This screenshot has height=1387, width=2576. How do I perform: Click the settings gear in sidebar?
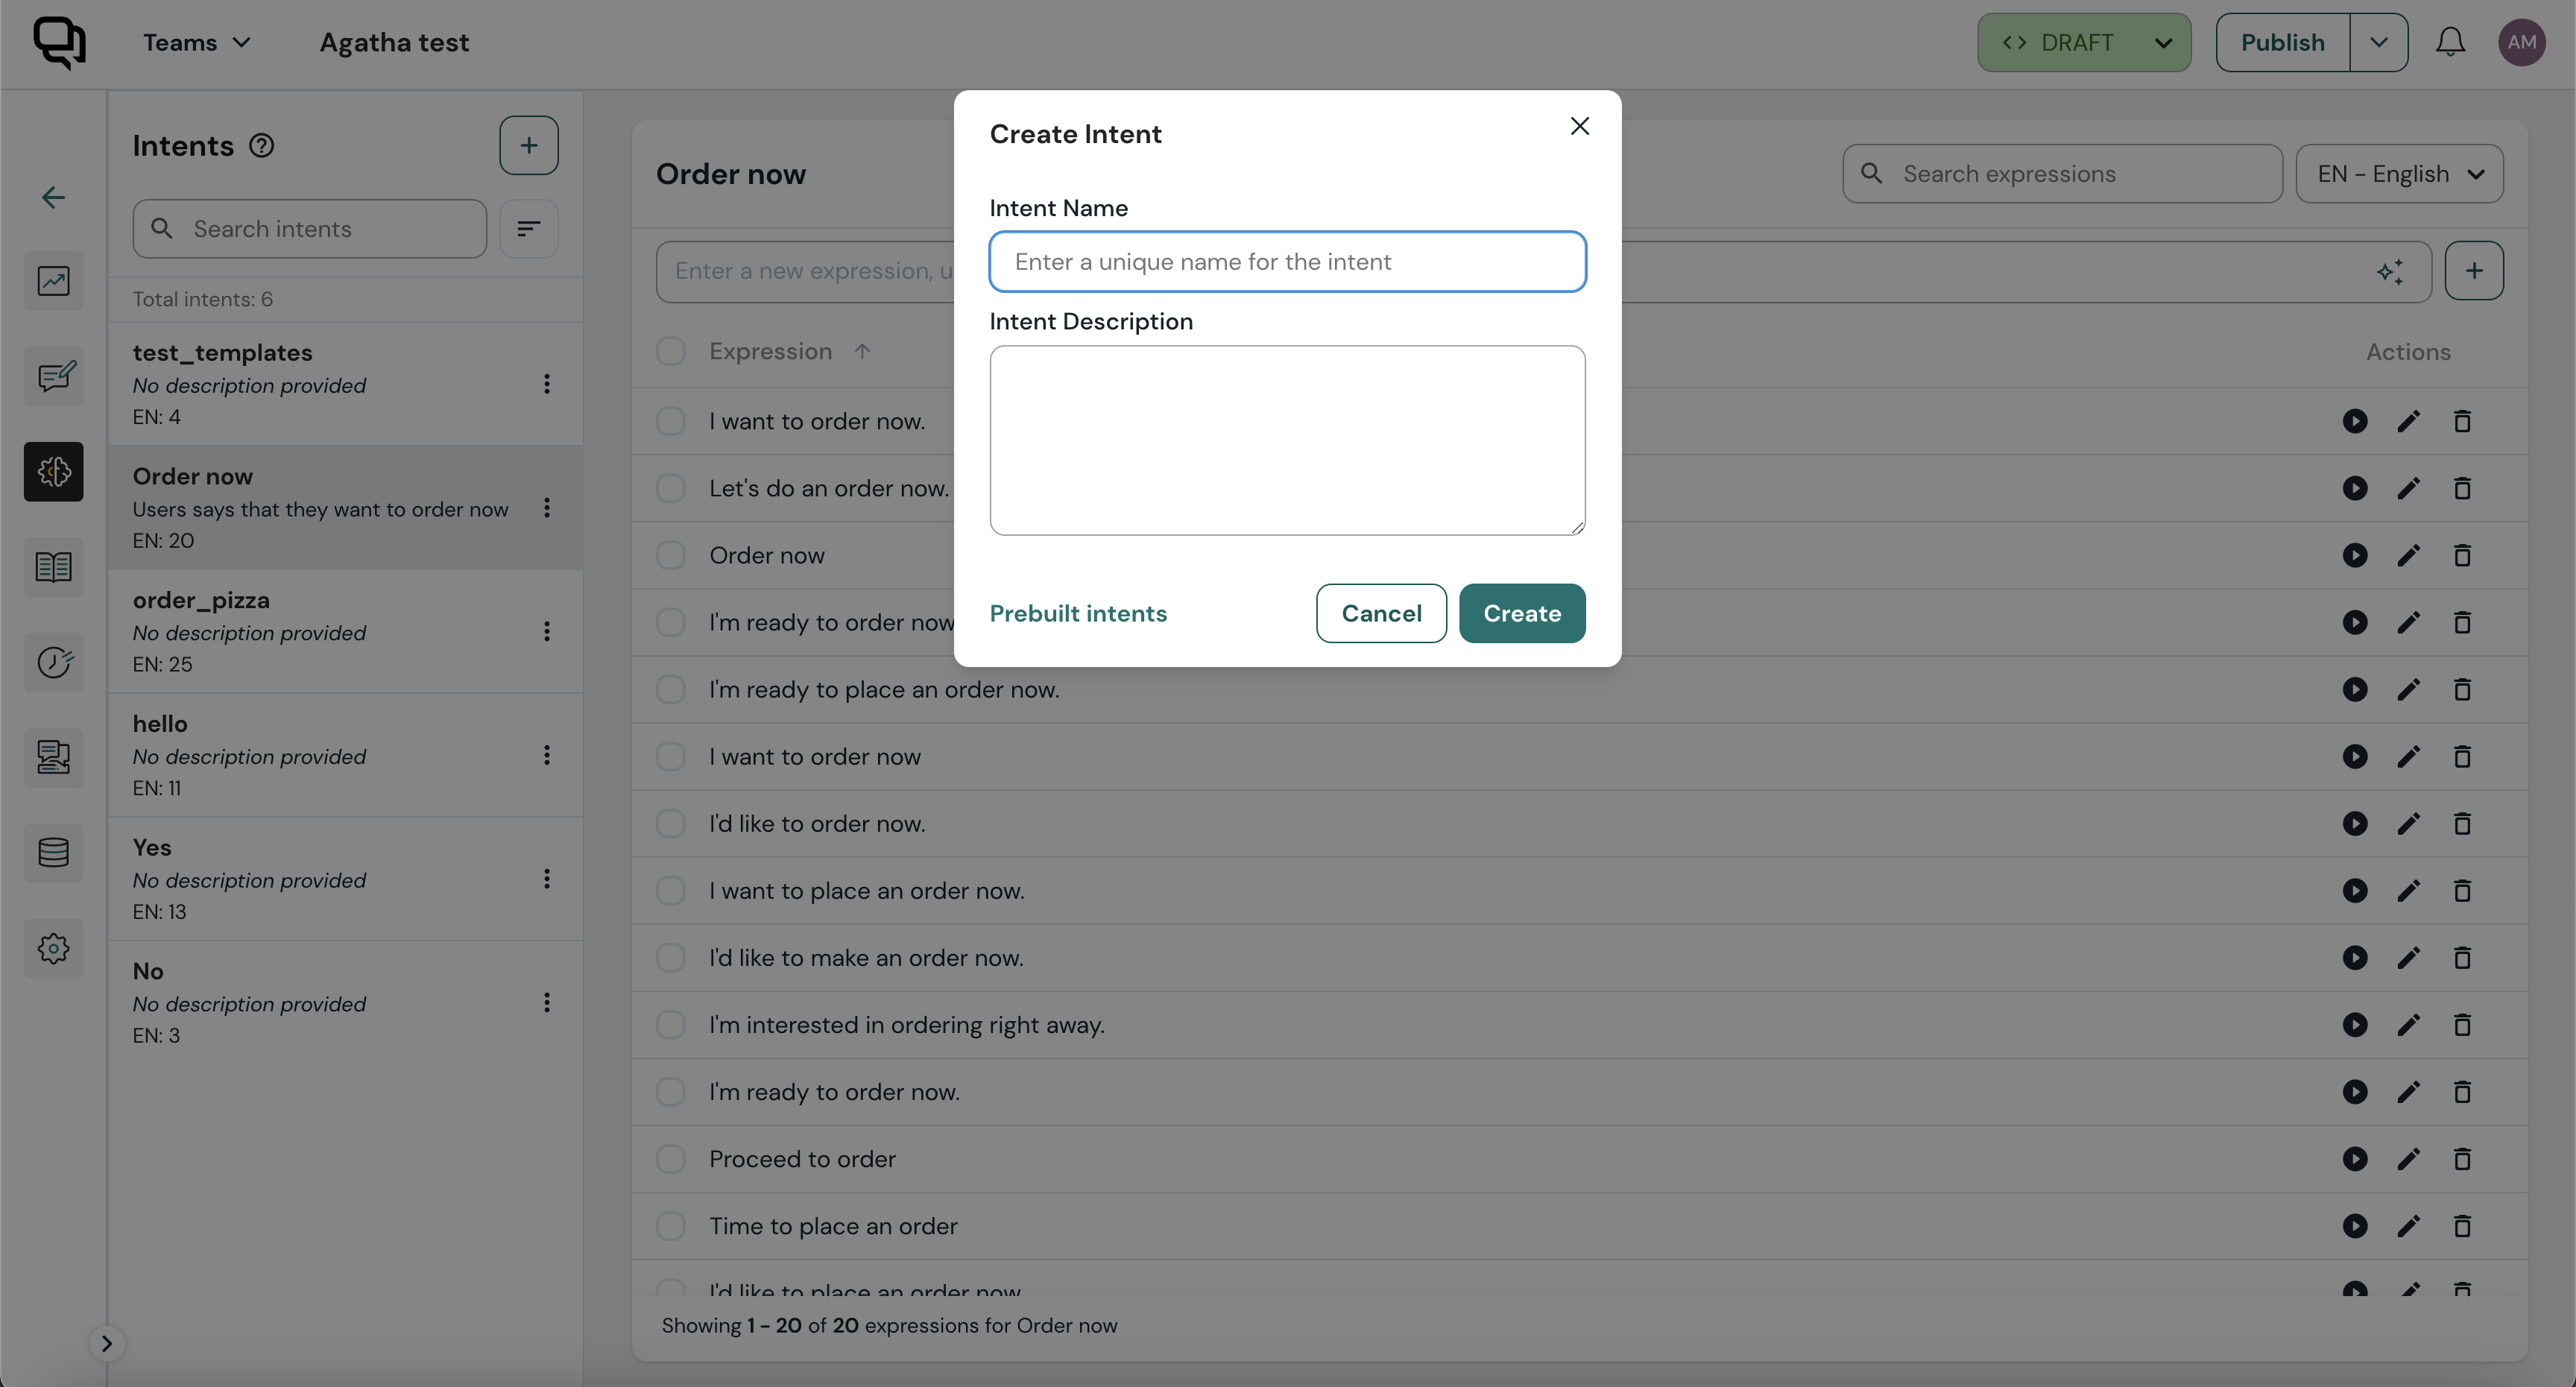(54, 948)
